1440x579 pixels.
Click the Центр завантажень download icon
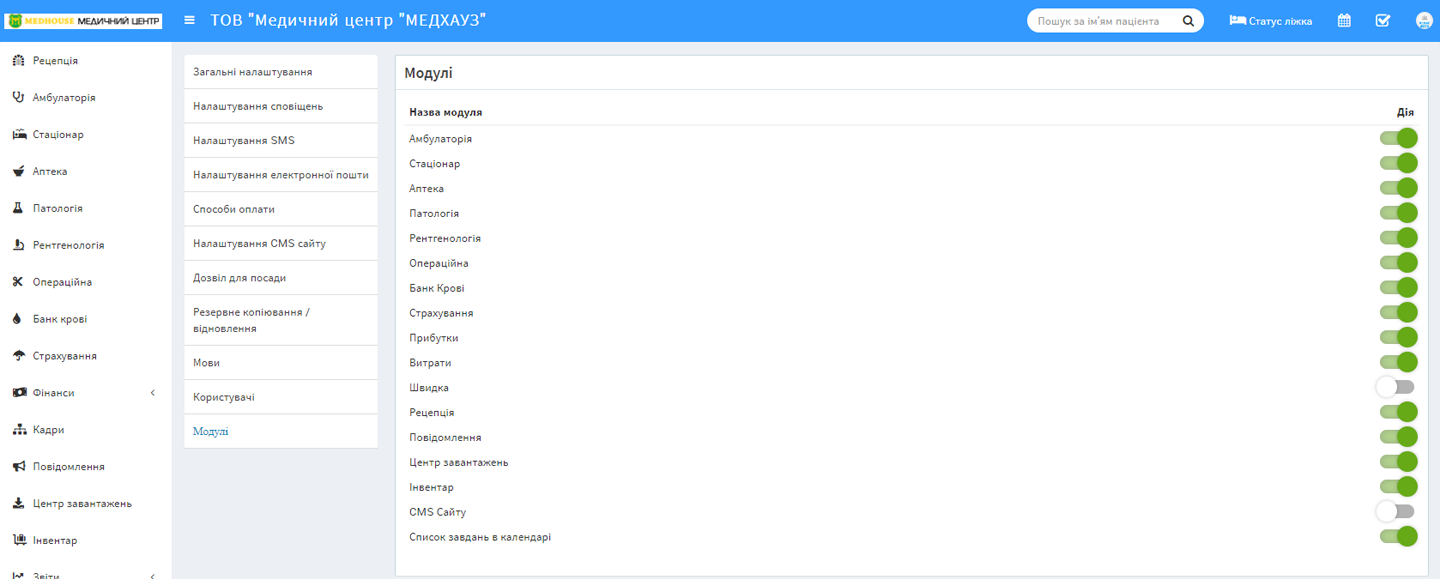pyautogui.click(x=18, y=504)
